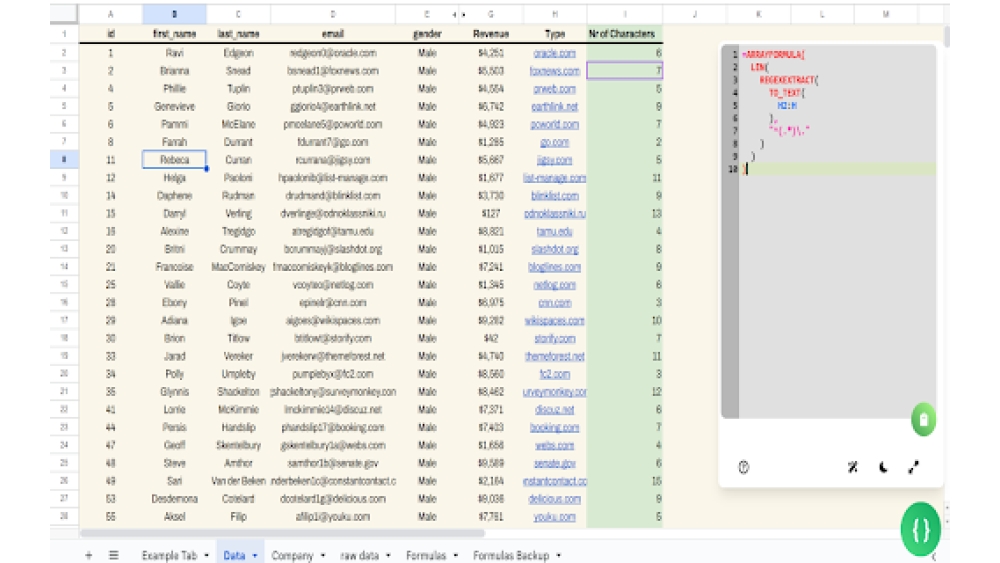Viewport: 1000px width, 563px height.
Task: Click the magic wand format icon
Action: pyautogui.click(x=853, y=467)
